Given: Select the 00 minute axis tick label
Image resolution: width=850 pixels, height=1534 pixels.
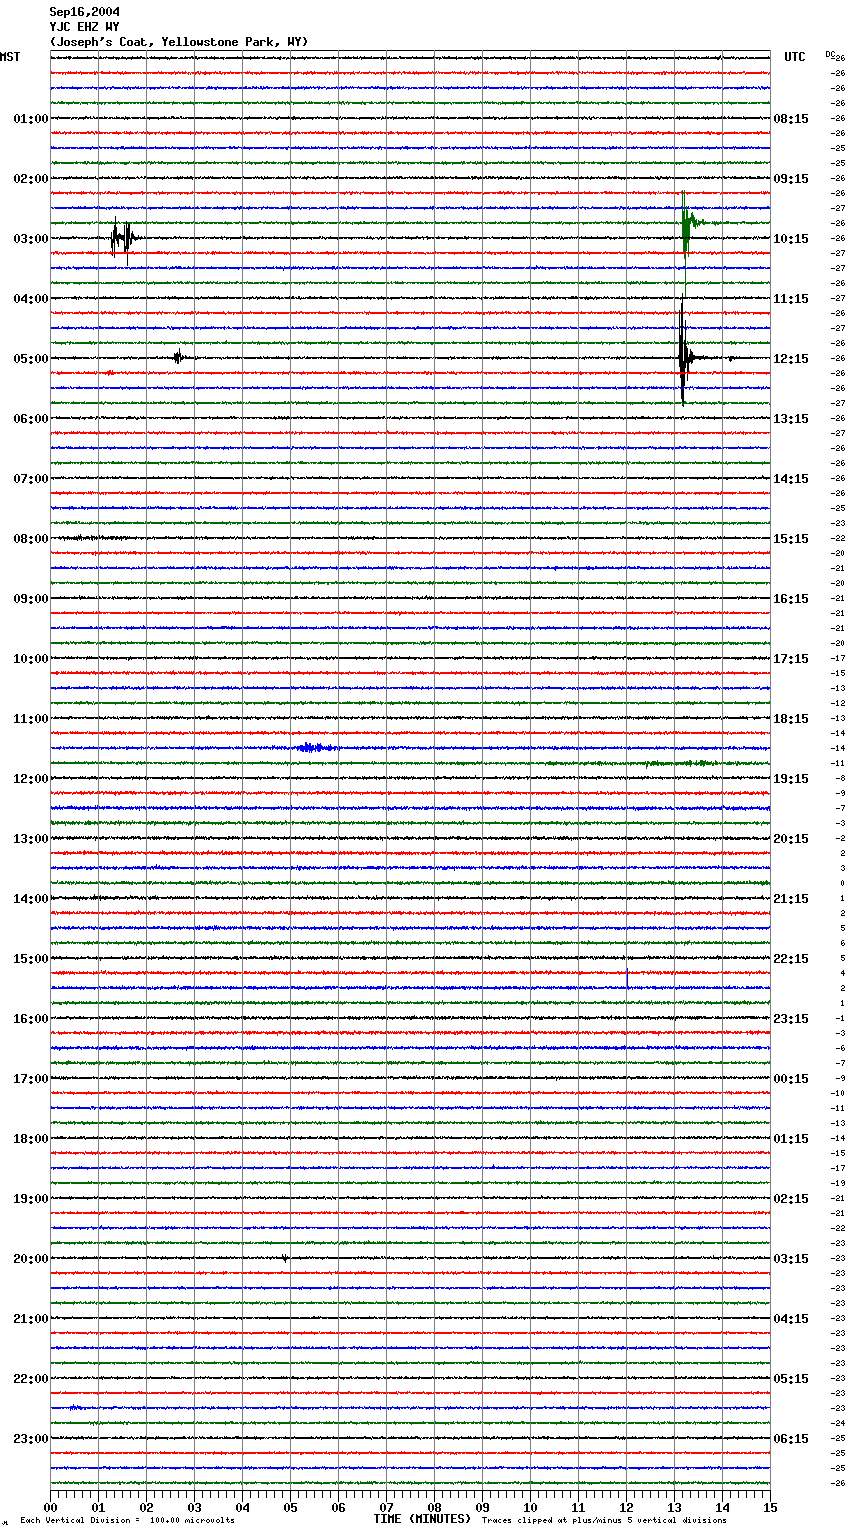Looking at the screenshot, I should pyautogui.click(x=50, y=1507).
